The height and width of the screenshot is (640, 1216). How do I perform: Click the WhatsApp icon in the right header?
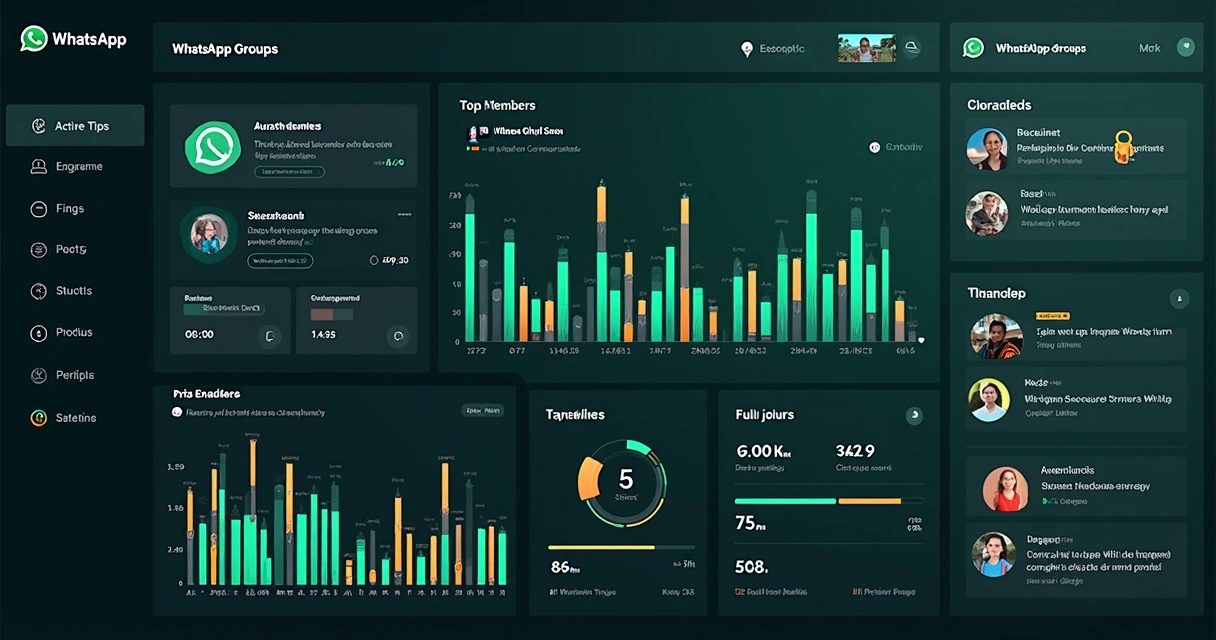973,48
